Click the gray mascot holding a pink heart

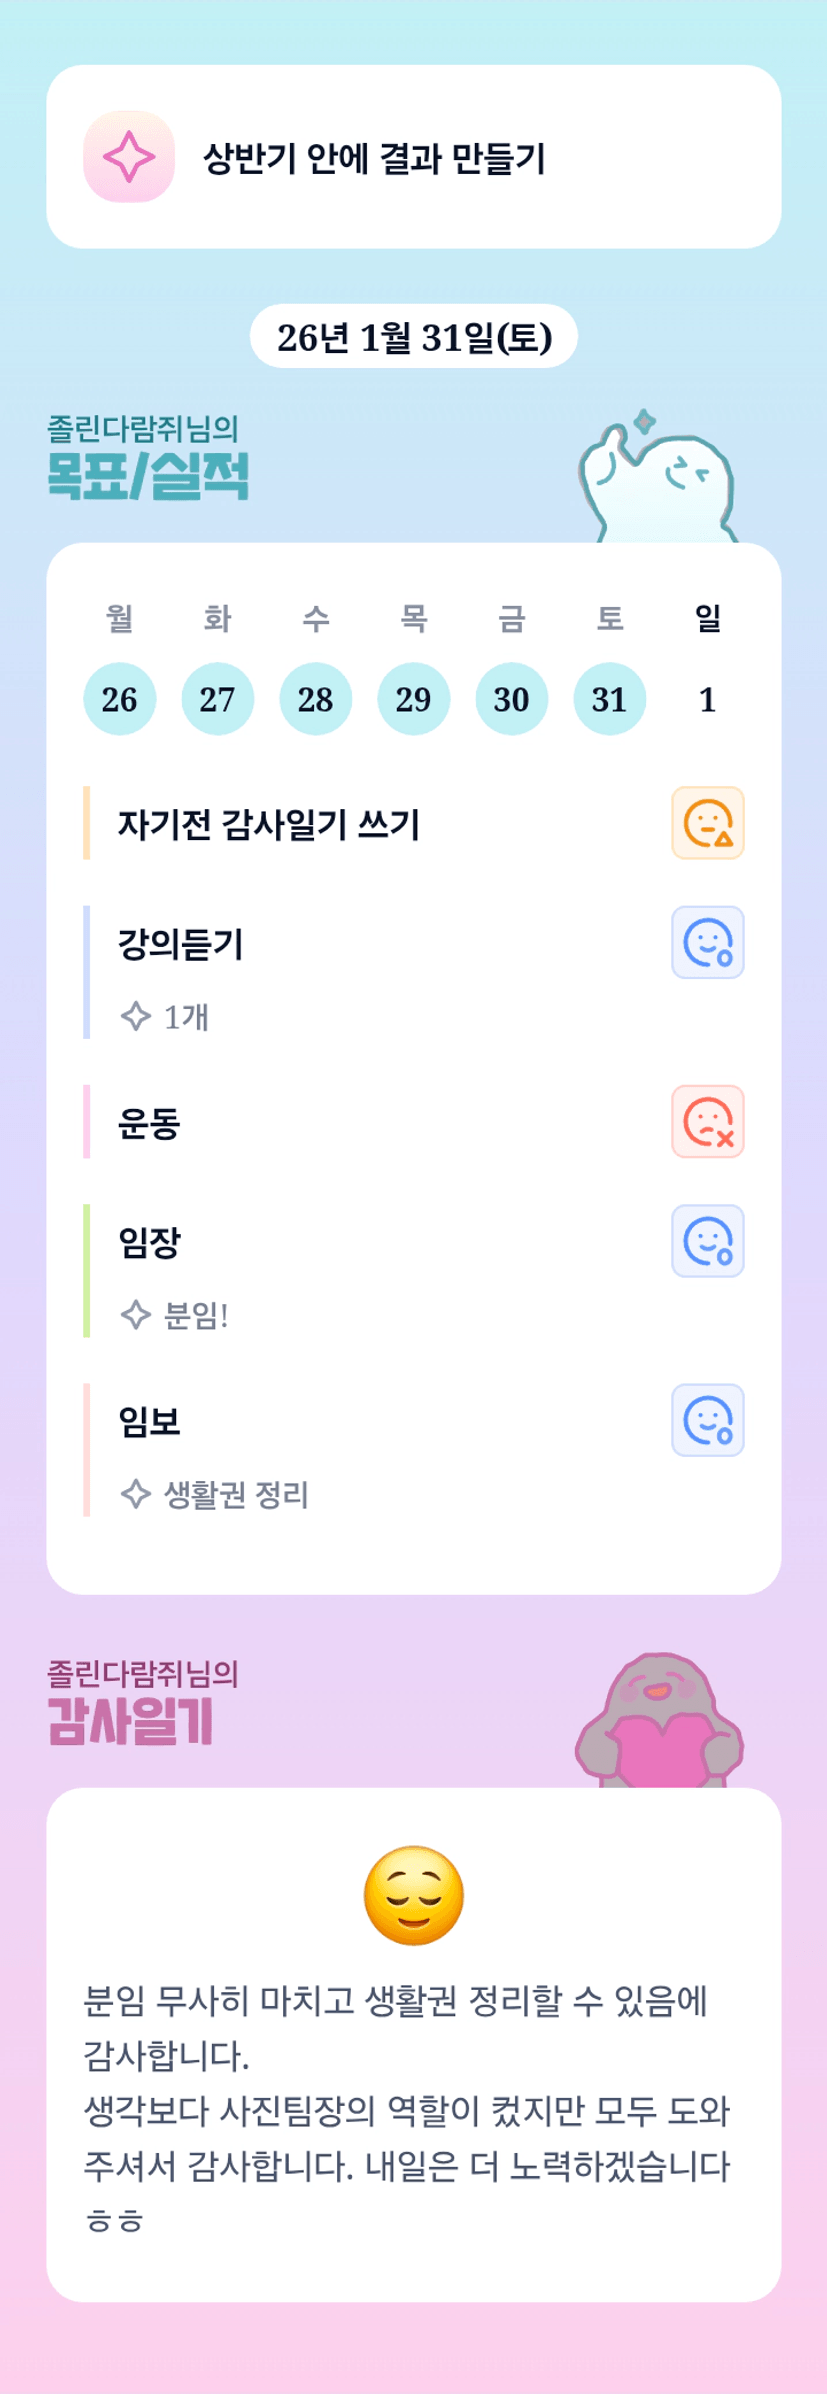[660, 1722]
